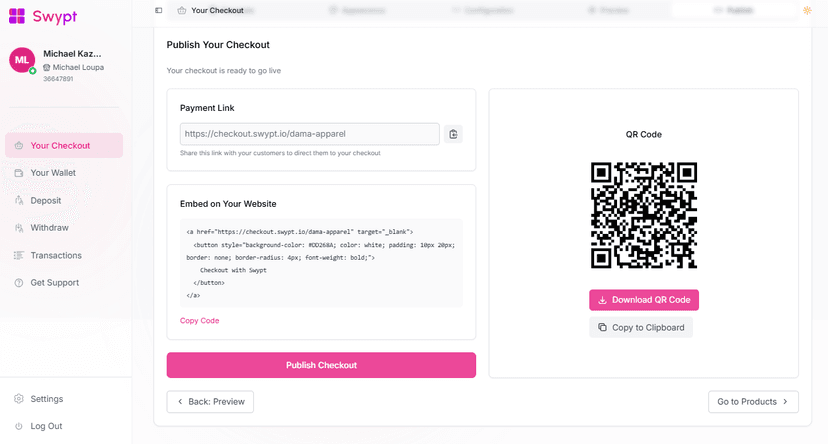Click the theme toggle sun icon
This screenshot has width=828, height=444.
(x=808, y=10)
